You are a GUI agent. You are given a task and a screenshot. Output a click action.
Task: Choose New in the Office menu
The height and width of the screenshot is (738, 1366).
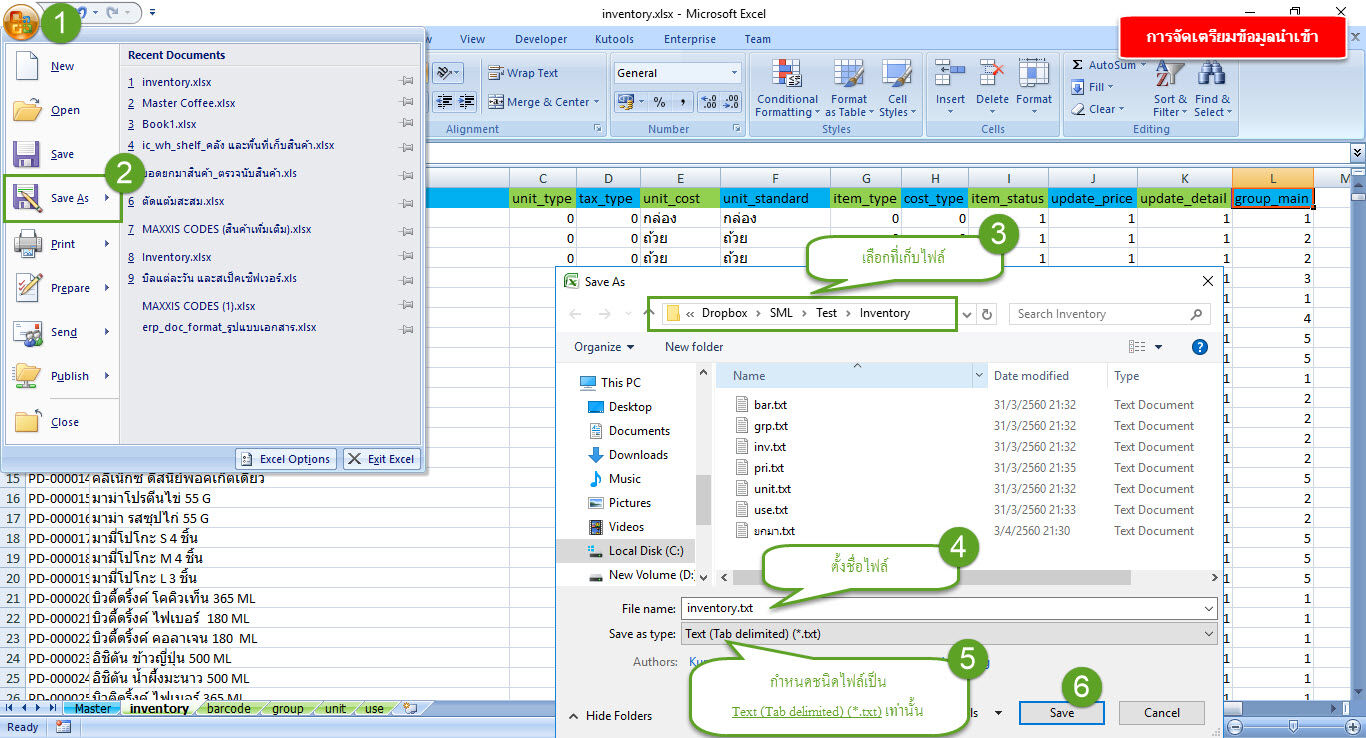coord(62,66)
